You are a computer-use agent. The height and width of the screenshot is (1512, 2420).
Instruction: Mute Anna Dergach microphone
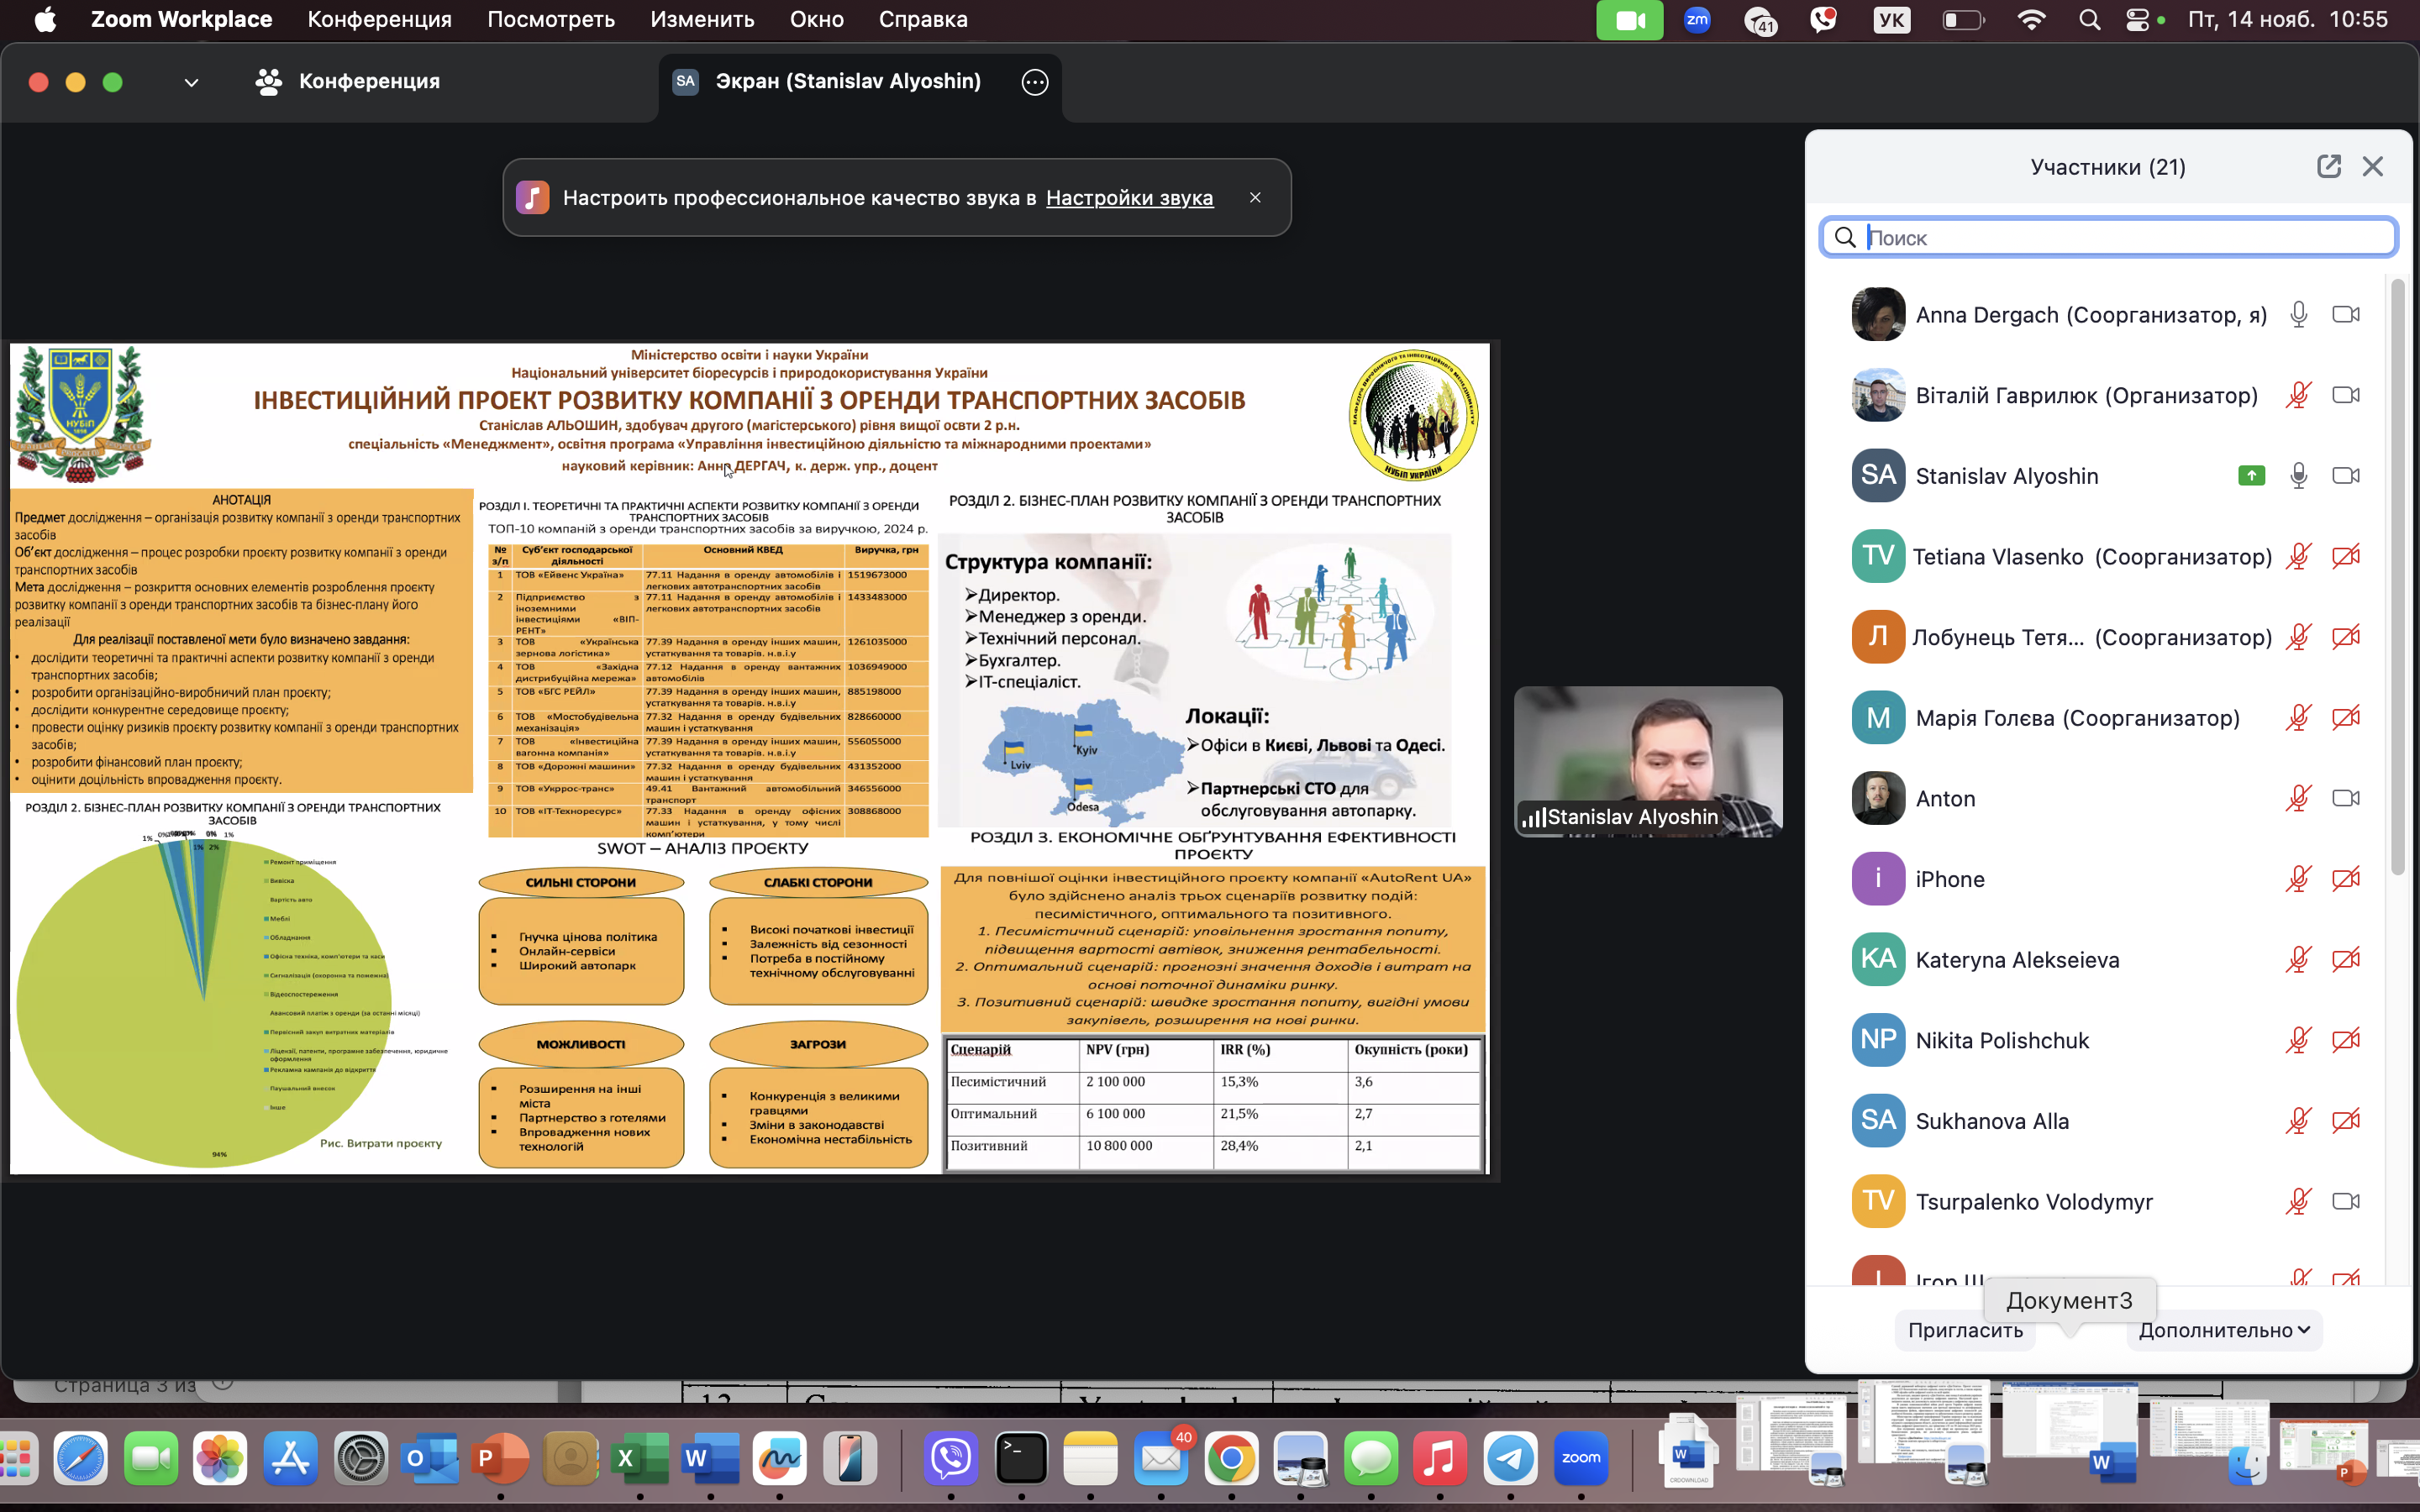coord(2299,315)
